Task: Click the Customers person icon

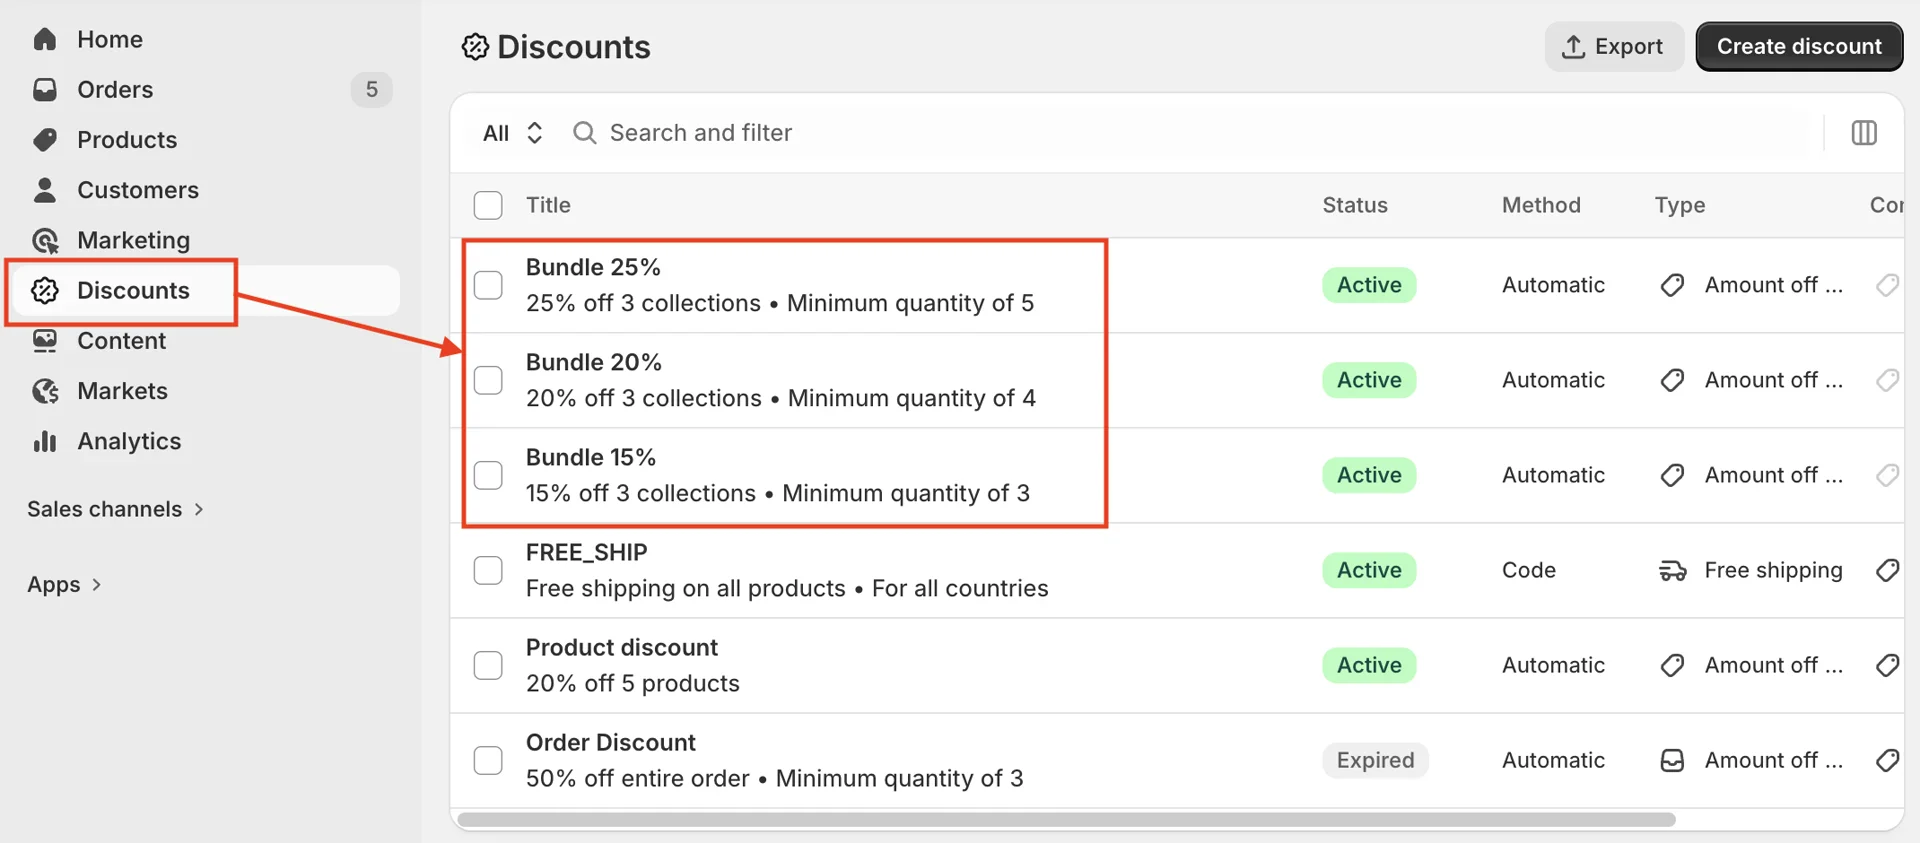Action: 45,190
